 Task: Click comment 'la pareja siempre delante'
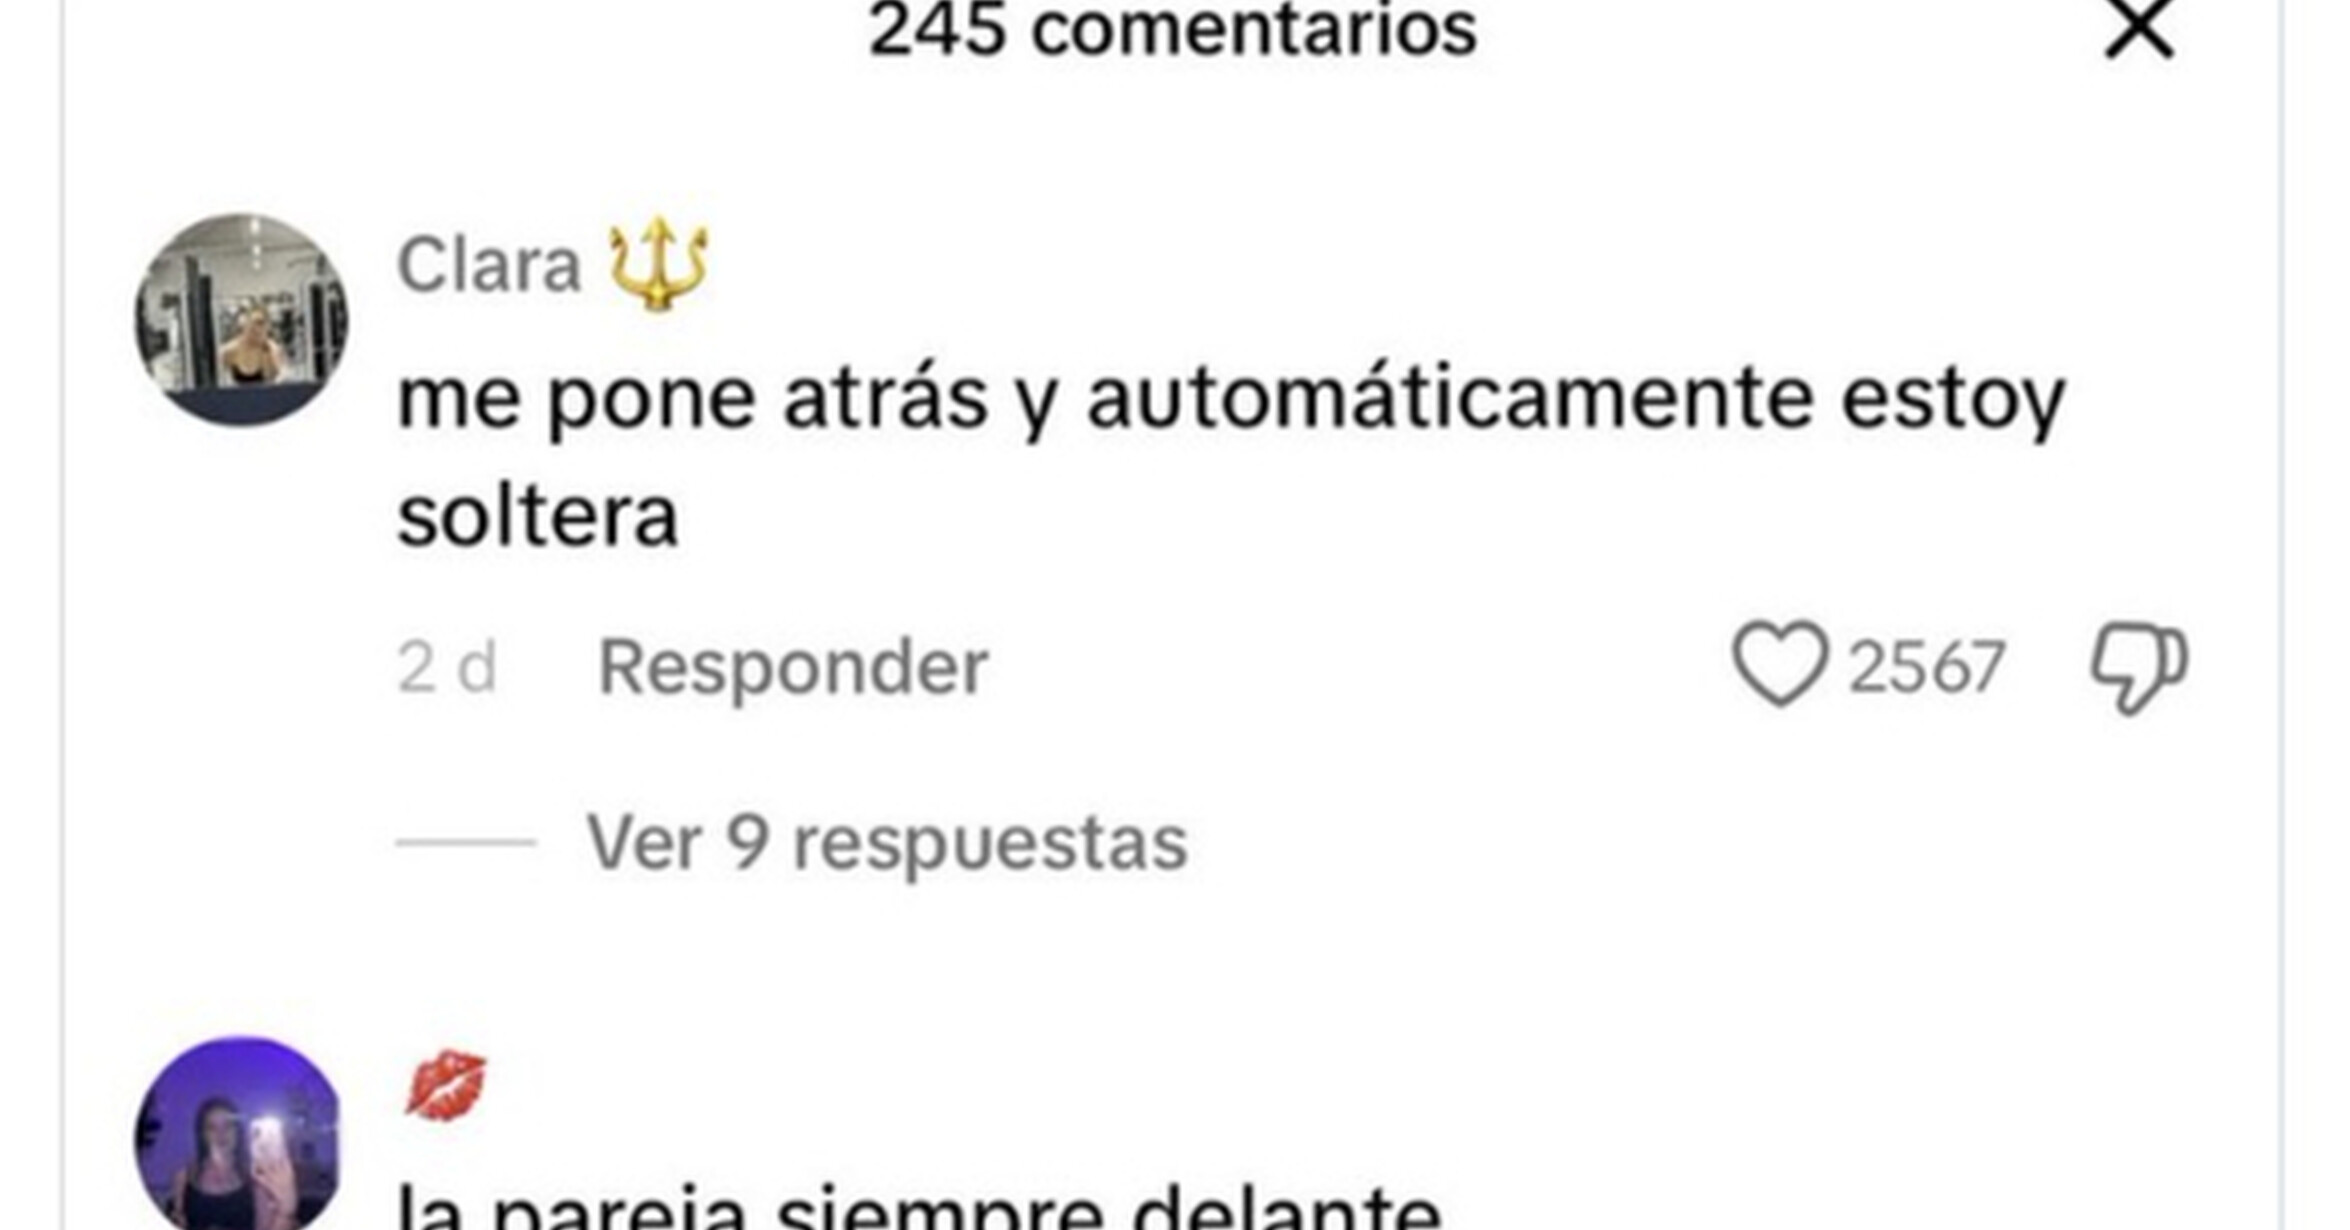919,1207
